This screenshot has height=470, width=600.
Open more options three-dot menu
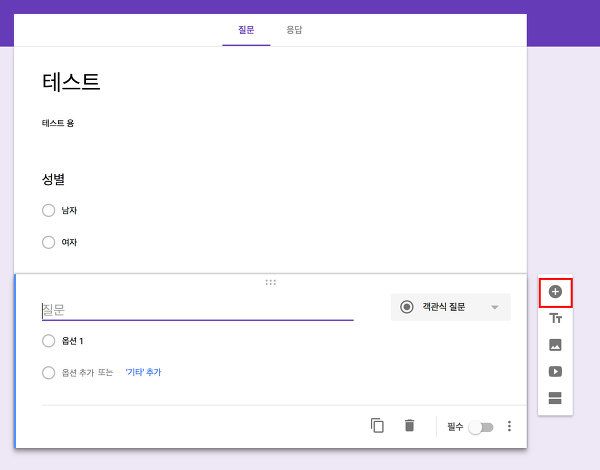[509, 426]
